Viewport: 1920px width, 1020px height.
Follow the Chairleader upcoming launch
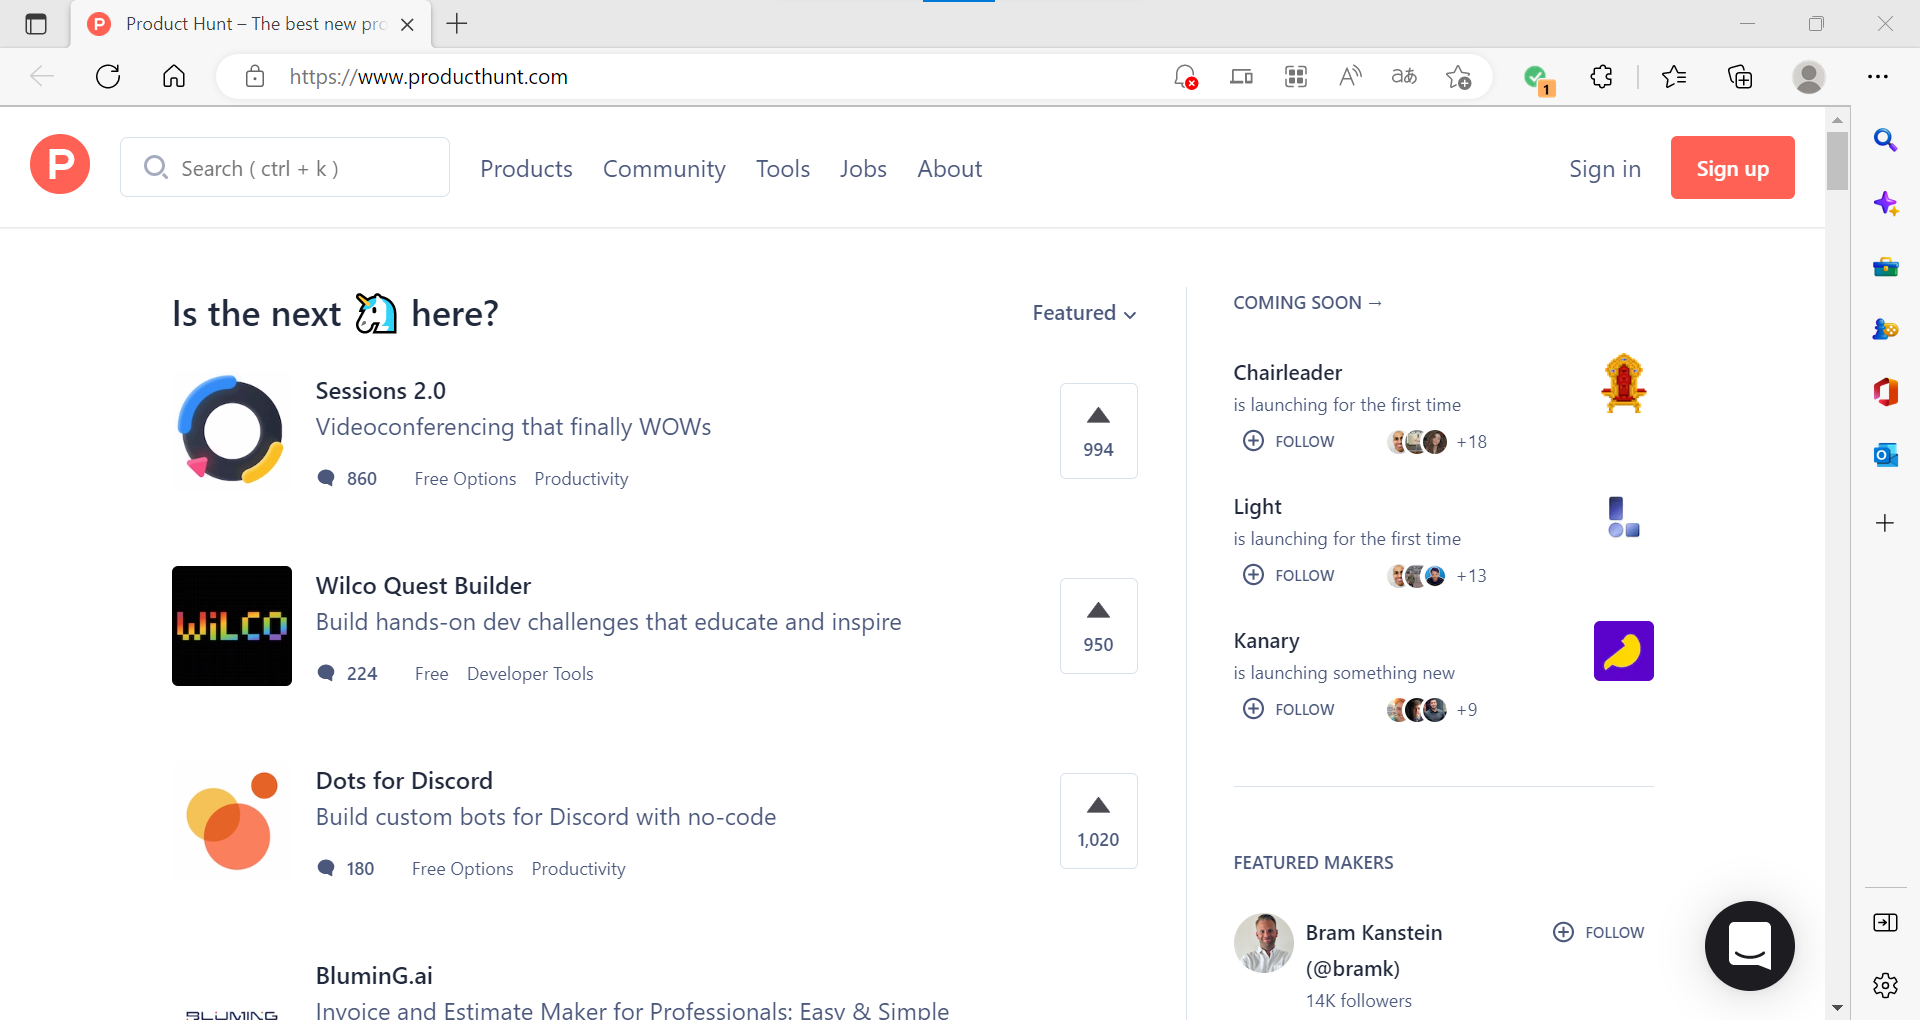[1288, 441]
